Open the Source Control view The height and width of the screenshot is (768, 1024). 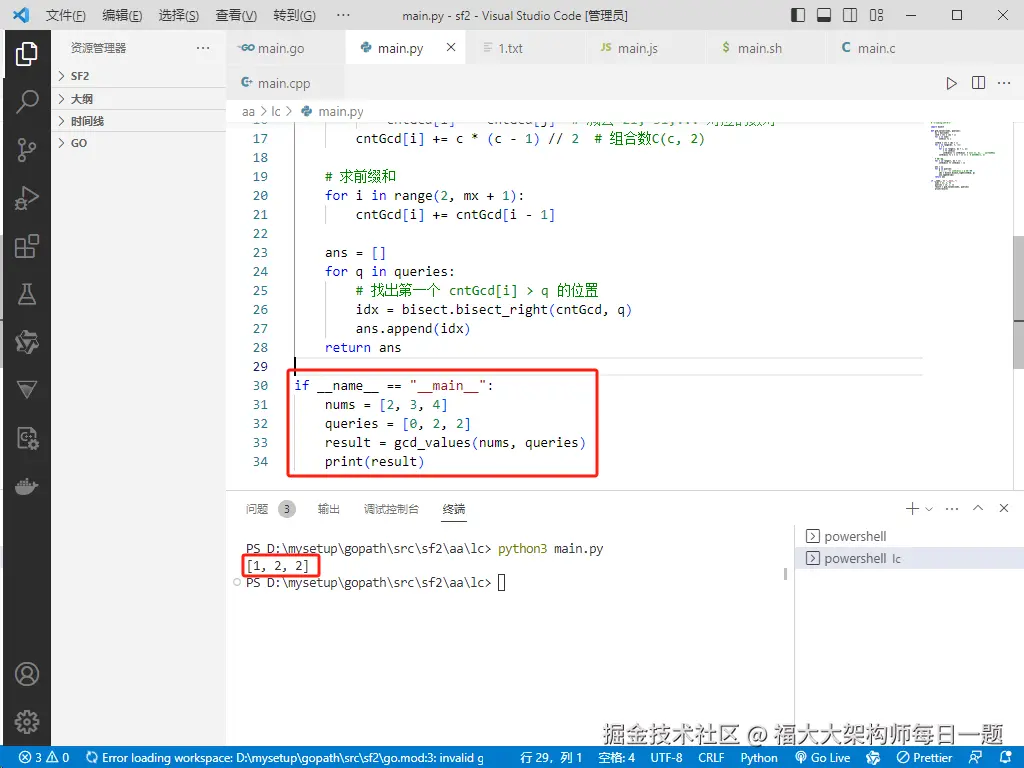coord(27,150)
